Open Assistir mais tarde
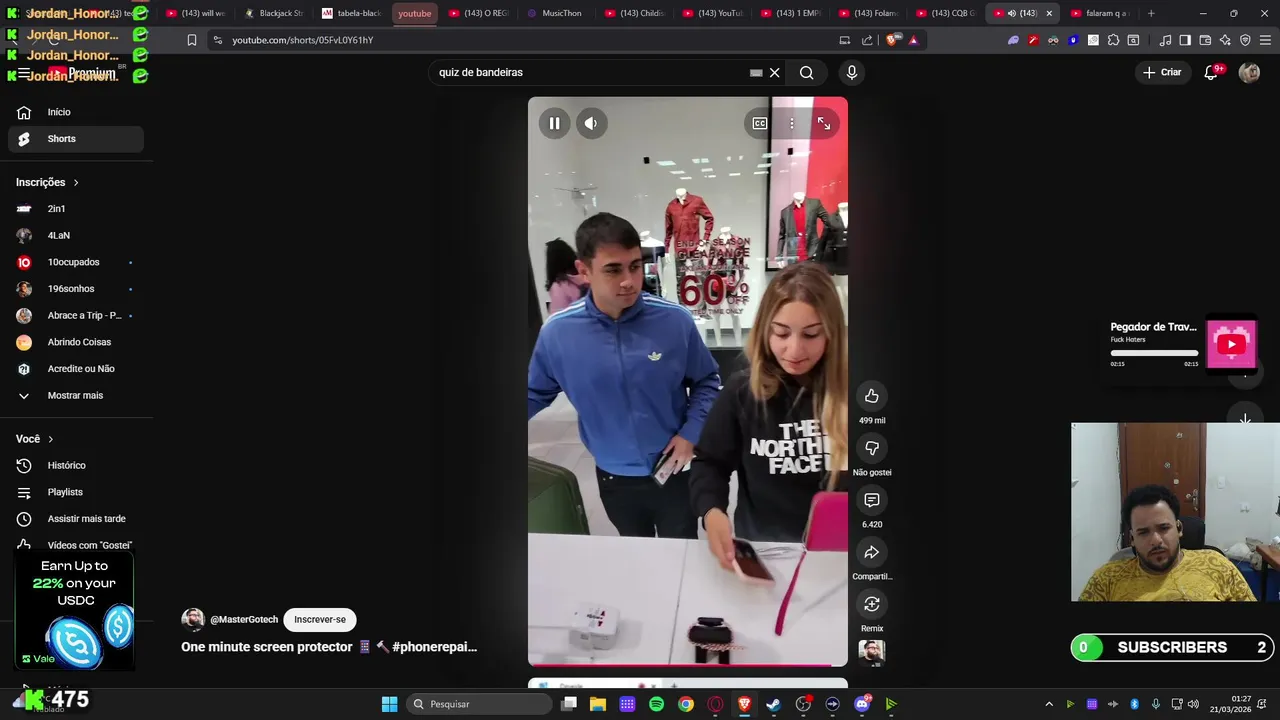 [x=76, y=519]
